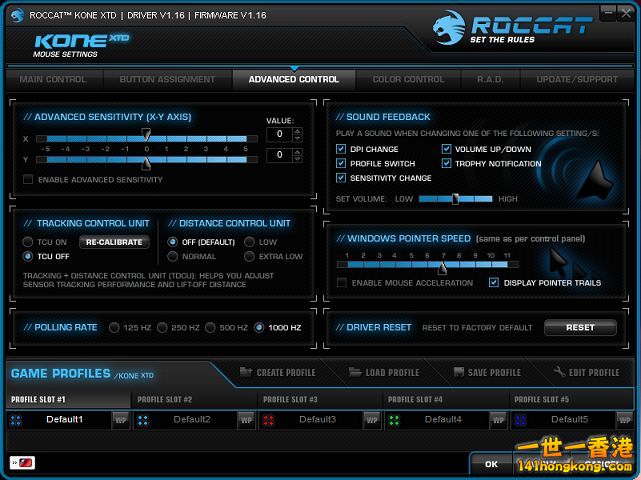641x480 pixels.
Task: Disable Display Pointer Trails checkbox
Action: (x=494, y=283)
